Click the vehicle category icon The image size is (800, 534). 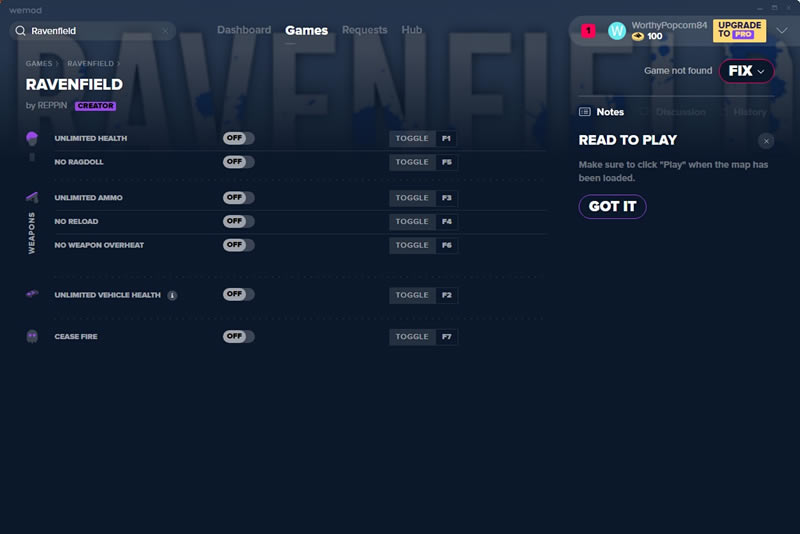pyautogui.click(x=32, y=294)
